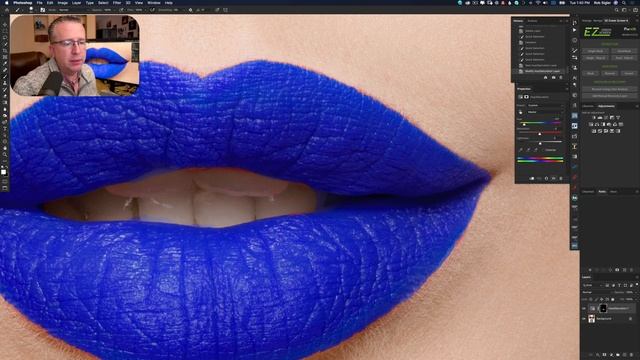Switch to the Channels tab

[588, 191]
